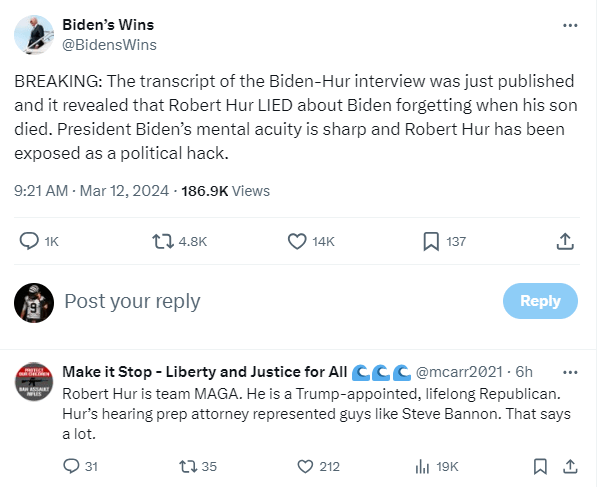Open the Make it Stop profile avatar
Image resolution: width=609 pixels, height=487 pixels.
point(34,382)
